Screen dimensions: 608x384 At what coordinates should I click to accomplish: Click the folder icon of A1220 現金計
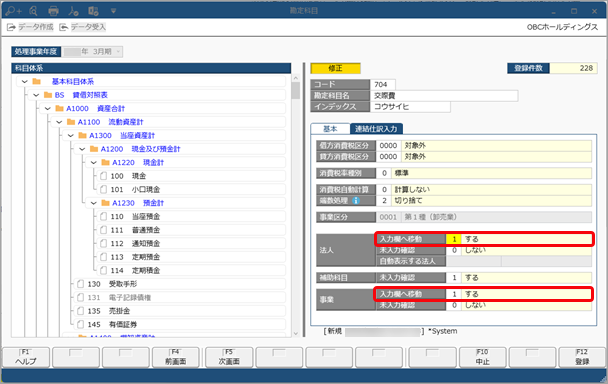pos(105,163)
